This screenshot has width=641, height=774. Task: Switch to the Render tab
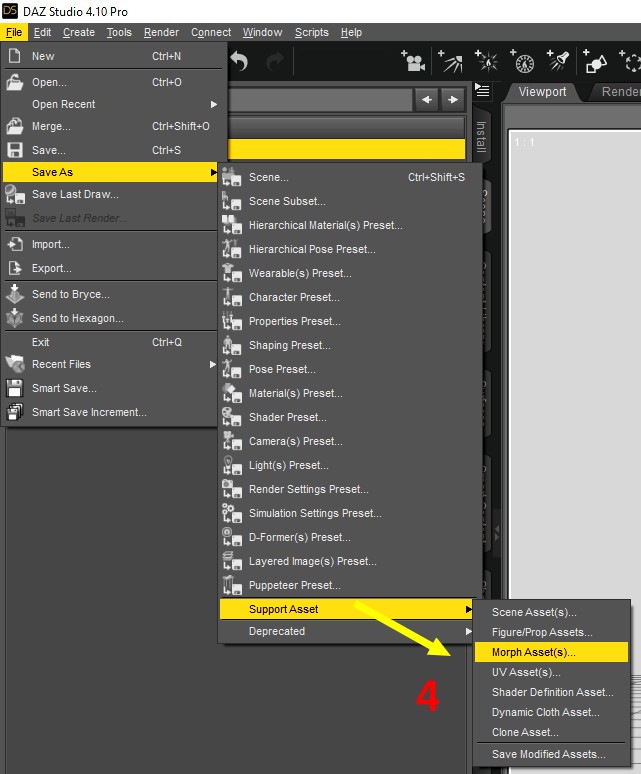619,92
